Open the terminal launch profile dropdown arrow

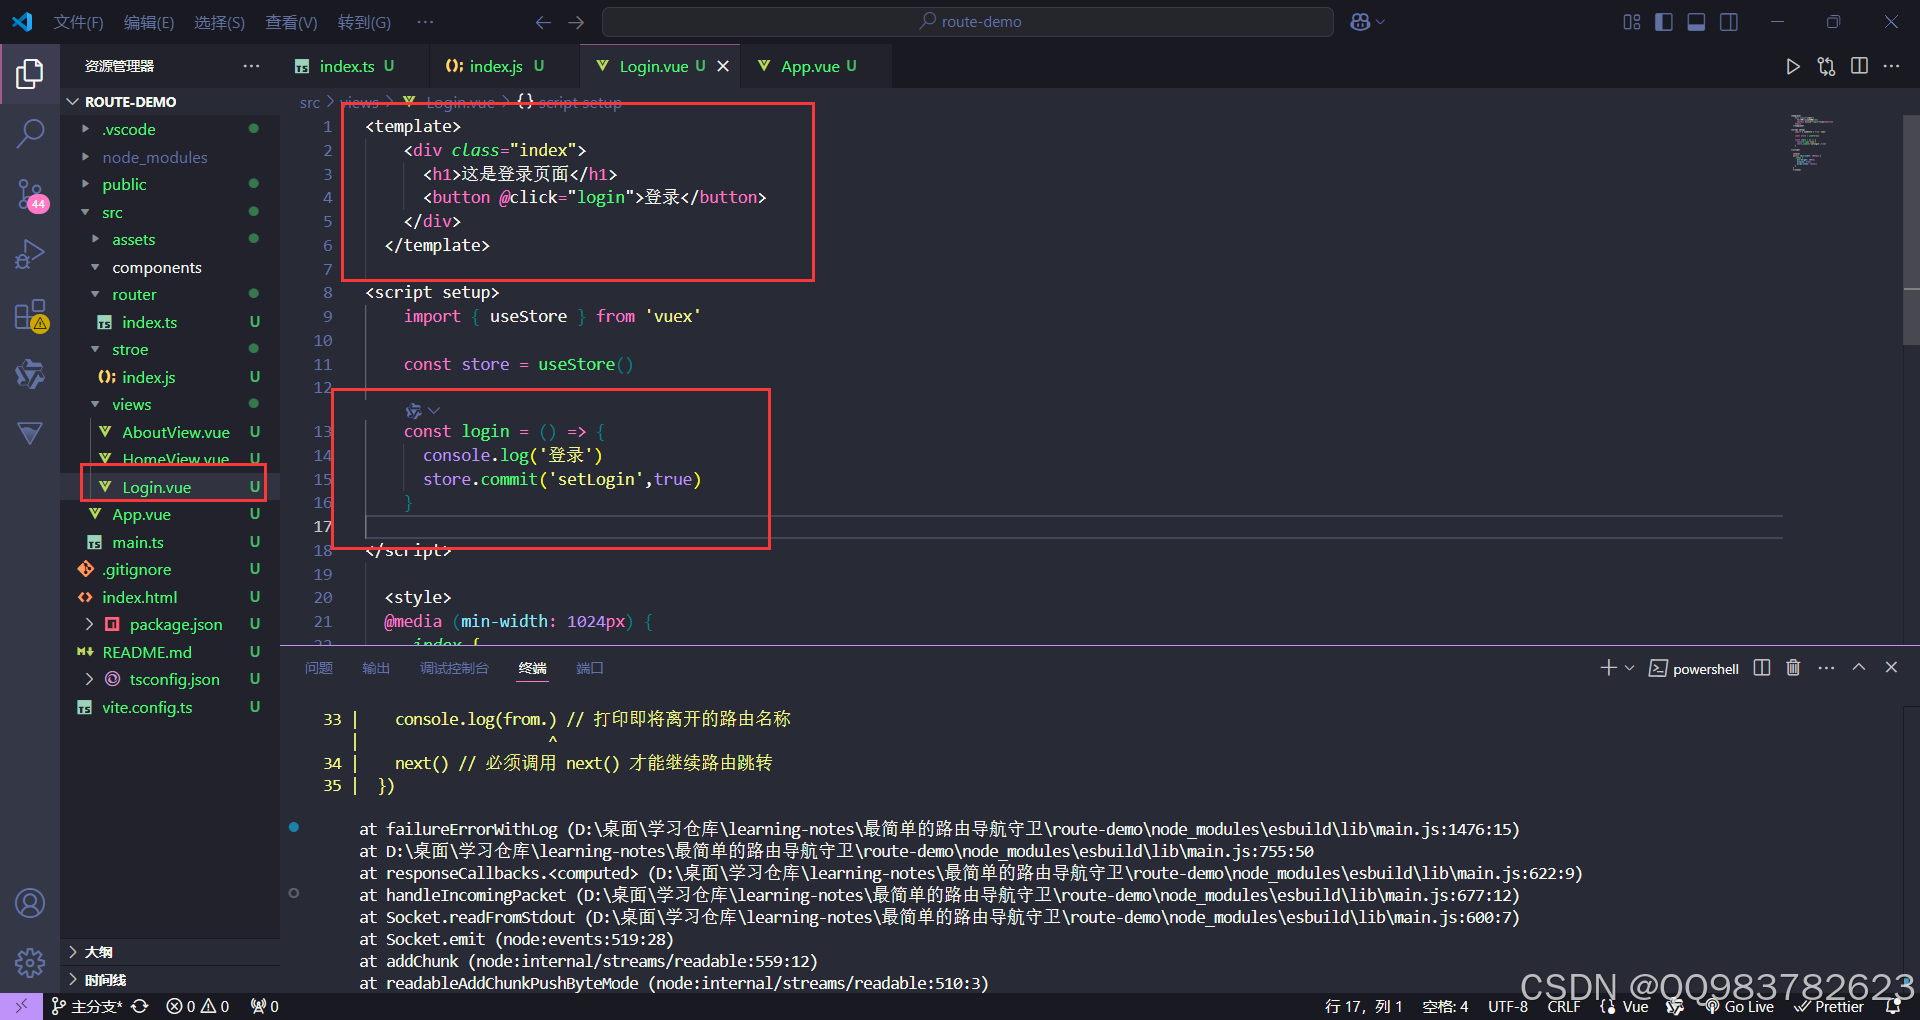point(1629,668)
